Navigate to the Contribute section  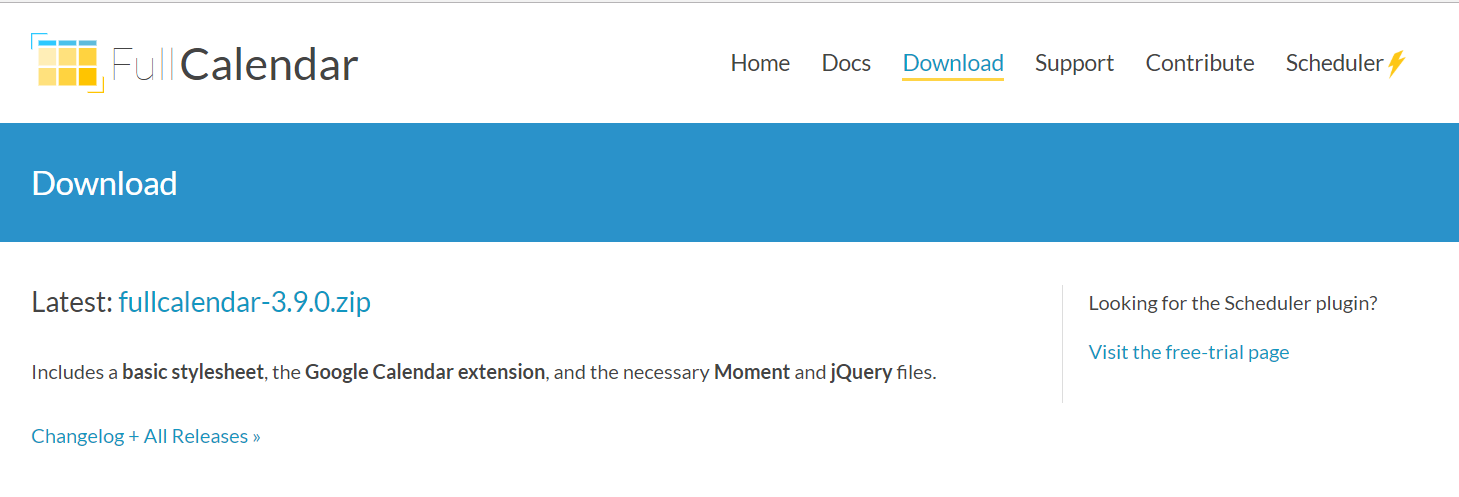(x=1200, y=63)
